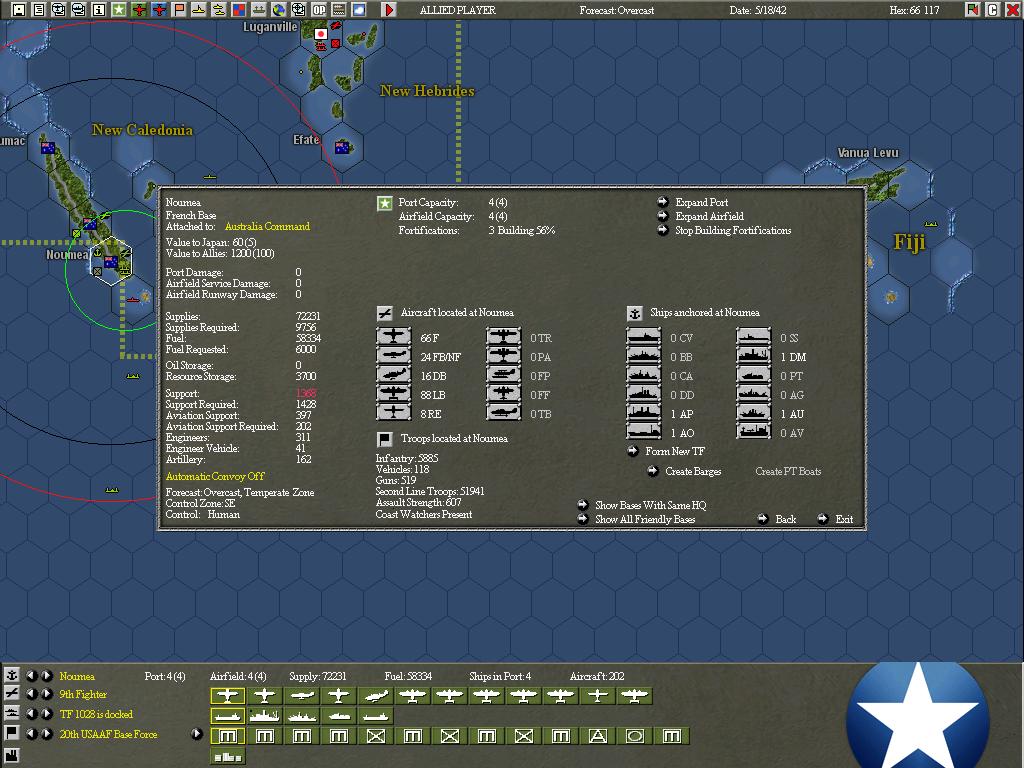Click the fighter aircraft icon next to 66 F
This screenshot has width=1024, height=768.
point(394,337)
